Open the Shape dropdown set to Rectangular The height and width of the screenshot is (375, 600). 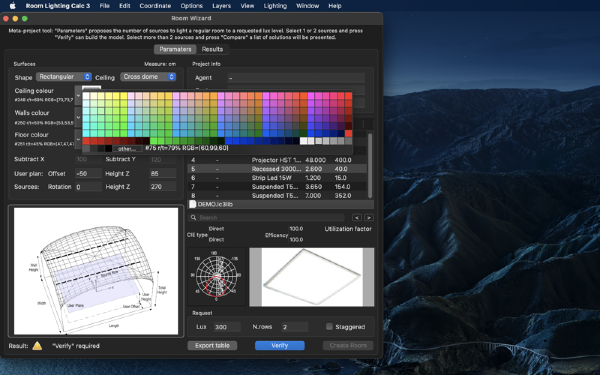click(64, 77)
